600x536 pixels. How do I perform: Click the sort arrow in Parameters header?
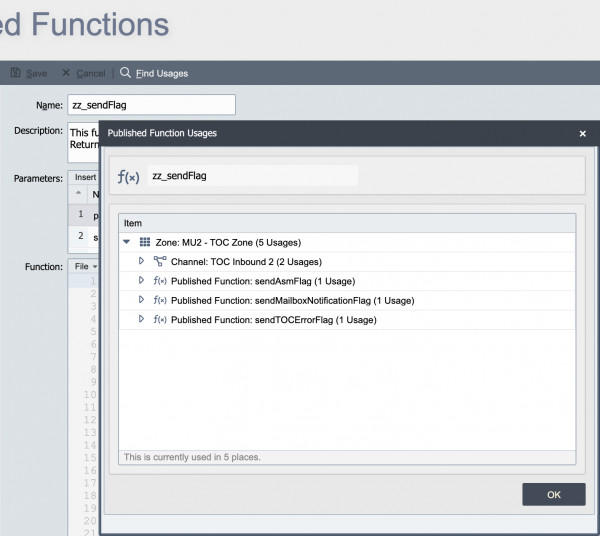tap(78, 192)
